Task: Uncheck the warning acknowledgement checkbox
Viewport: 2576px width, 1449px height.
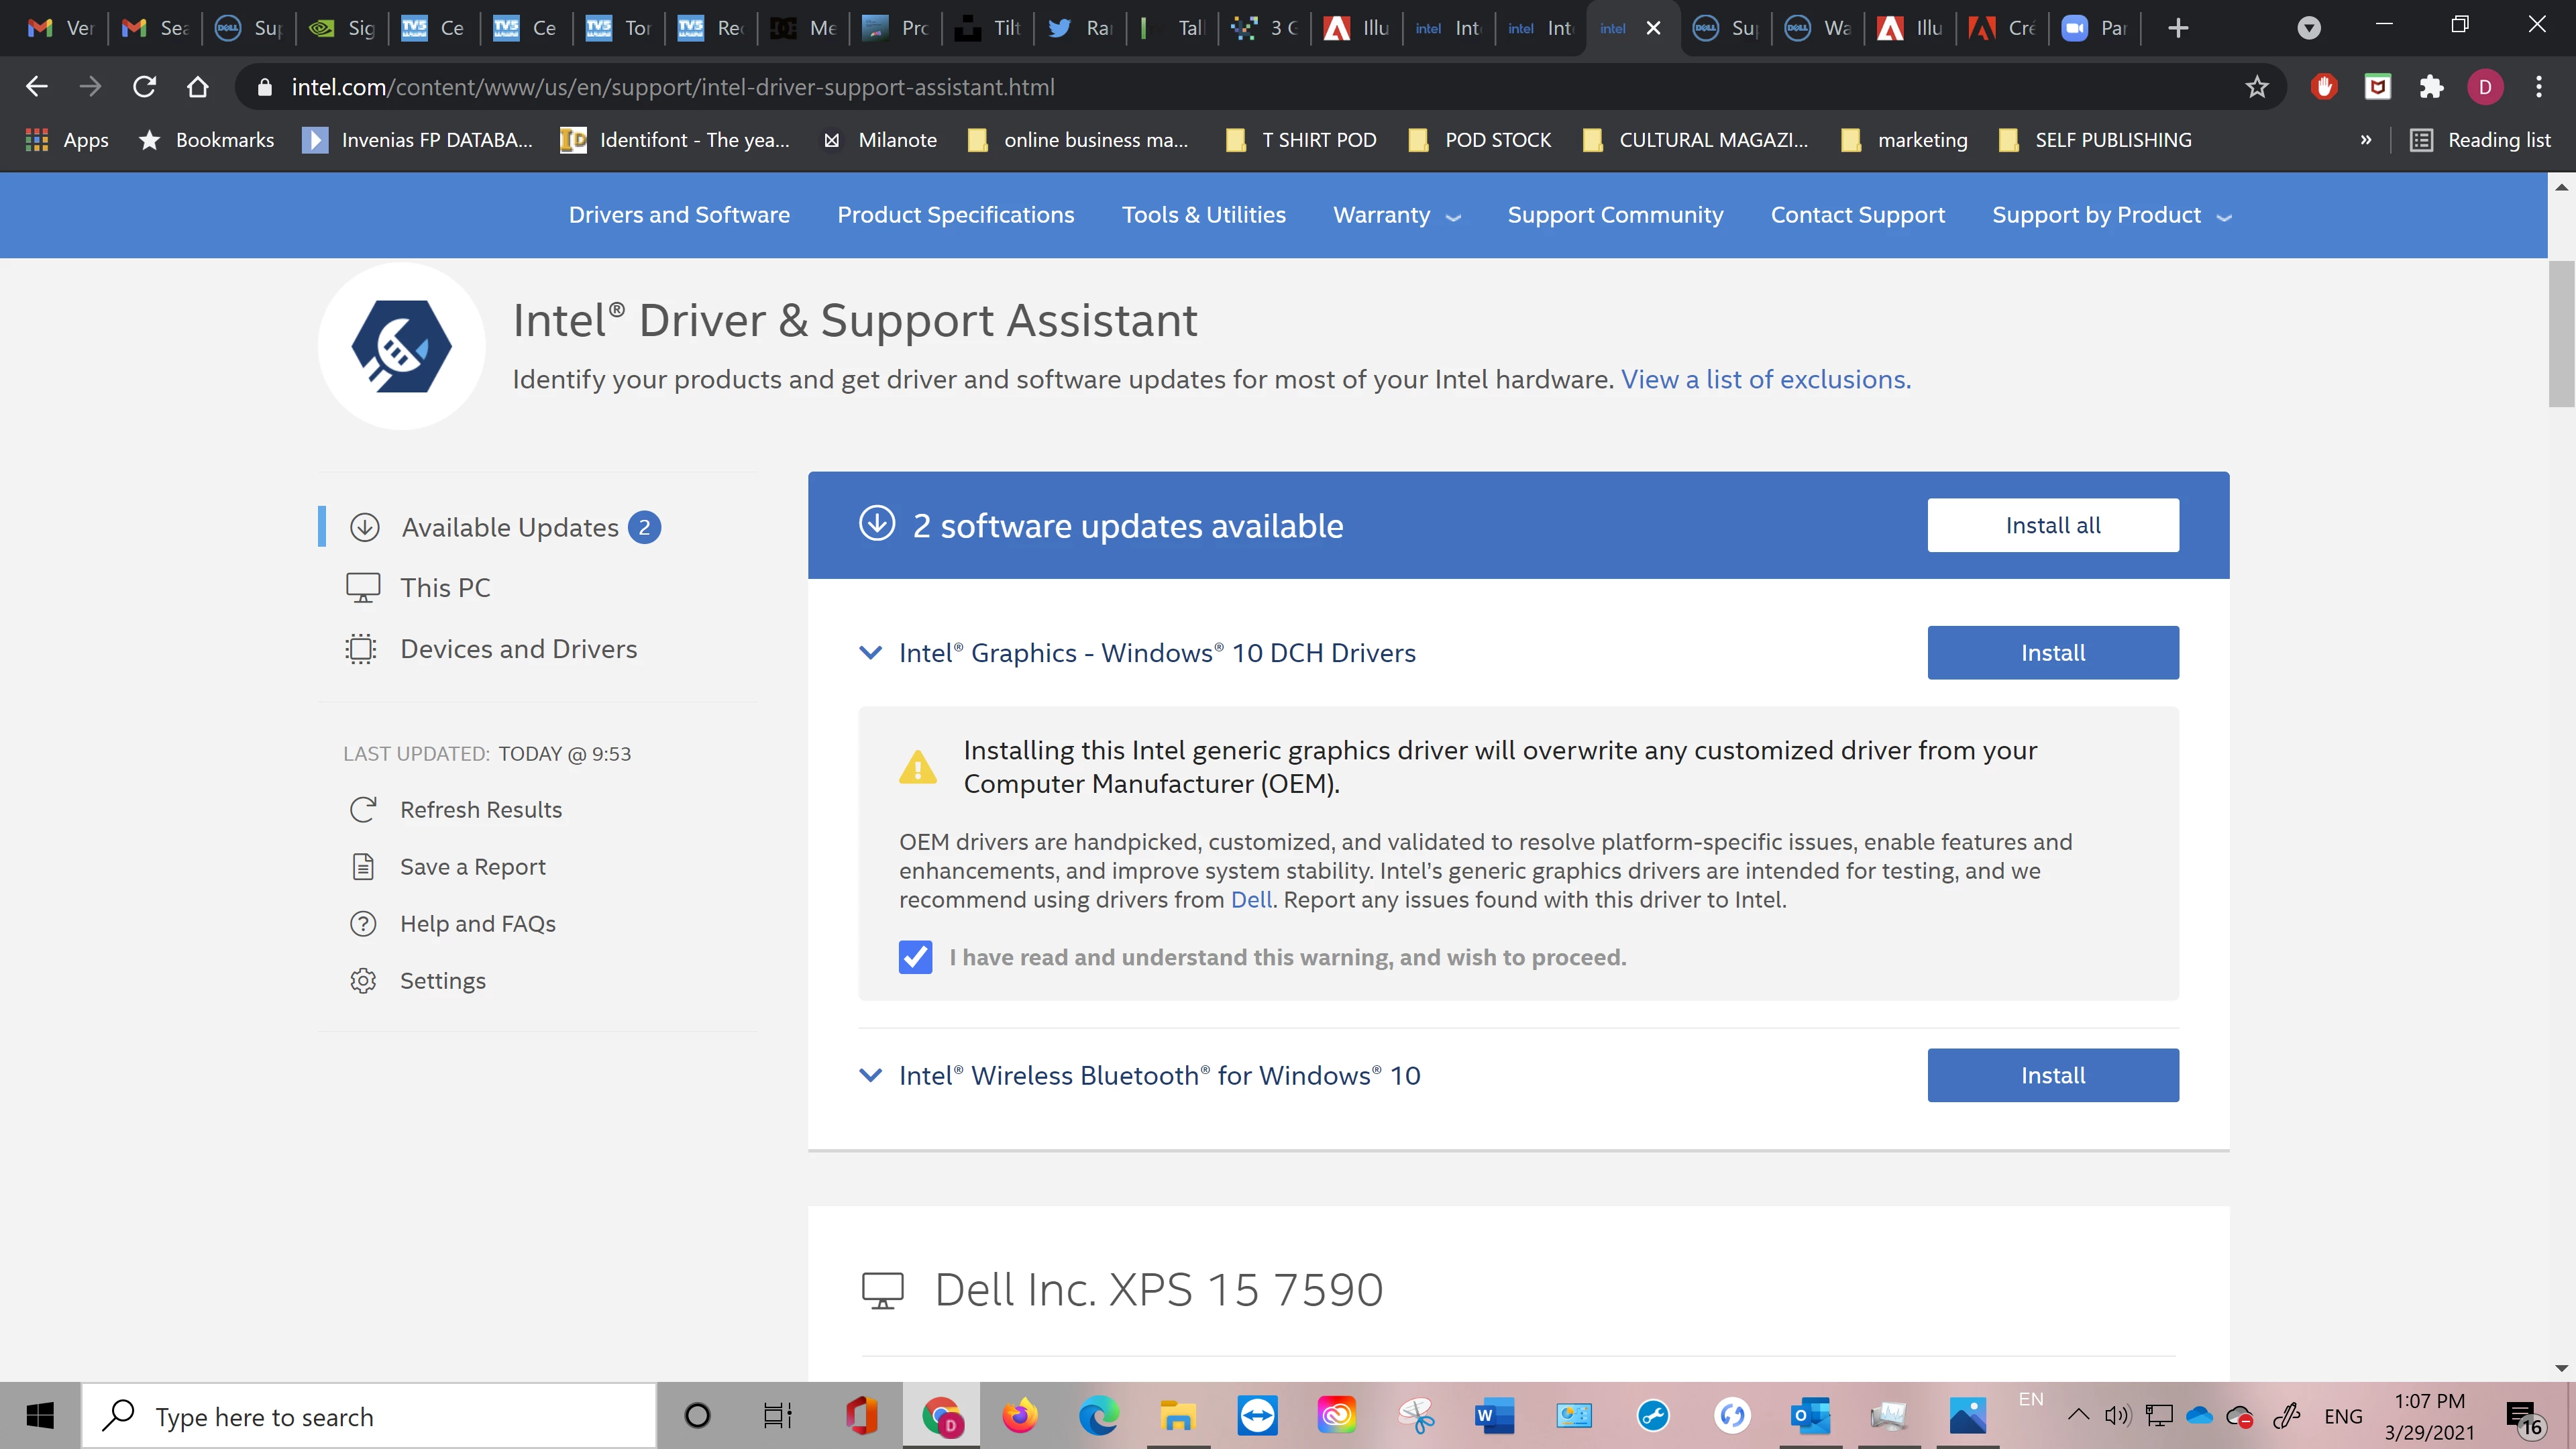Action: coord(915,957)
